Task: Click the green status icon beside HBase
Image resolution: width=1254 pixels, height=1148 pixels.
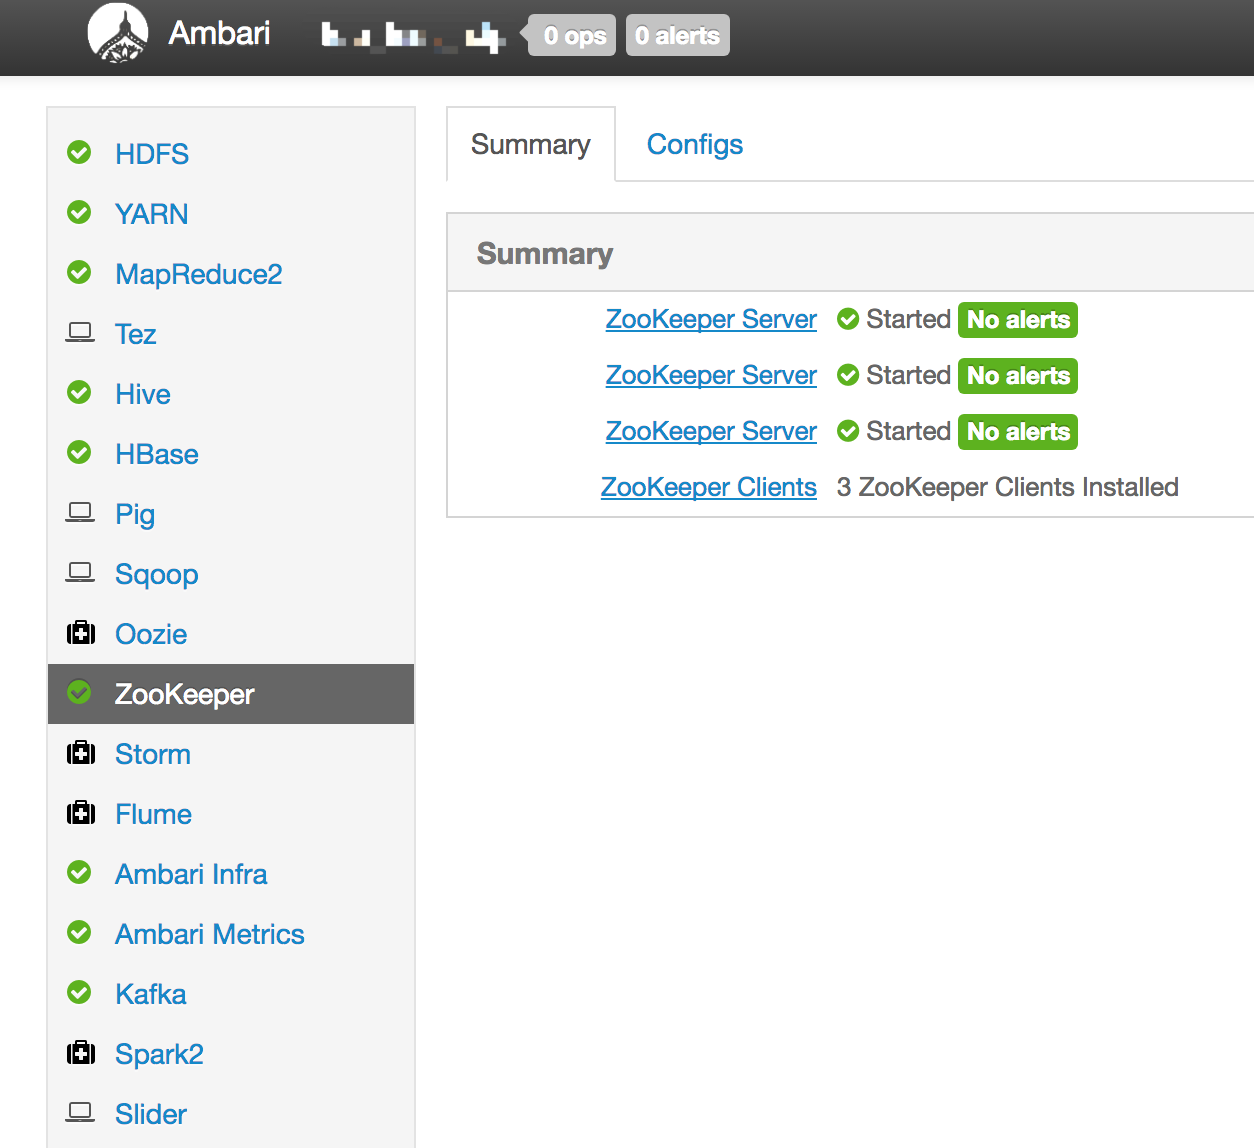Action: (79, 452)
